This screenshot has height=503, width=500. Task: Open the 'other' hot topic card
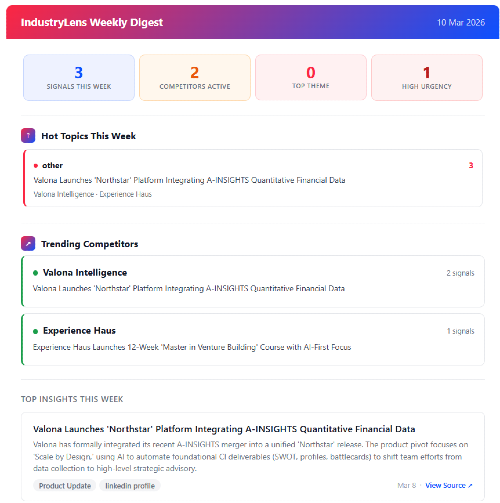tap(253, 178)
